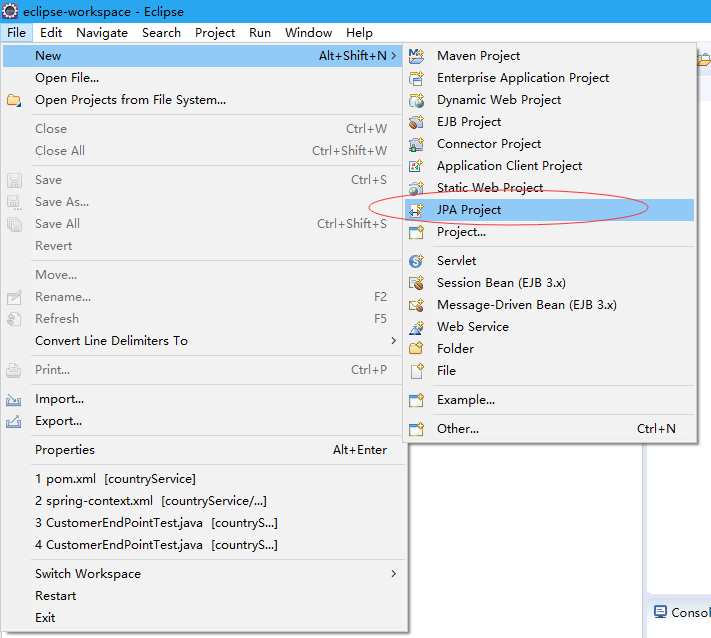Screen dimensions: 711x638
Task: Open the Search menu
Action: click(161, 33)
